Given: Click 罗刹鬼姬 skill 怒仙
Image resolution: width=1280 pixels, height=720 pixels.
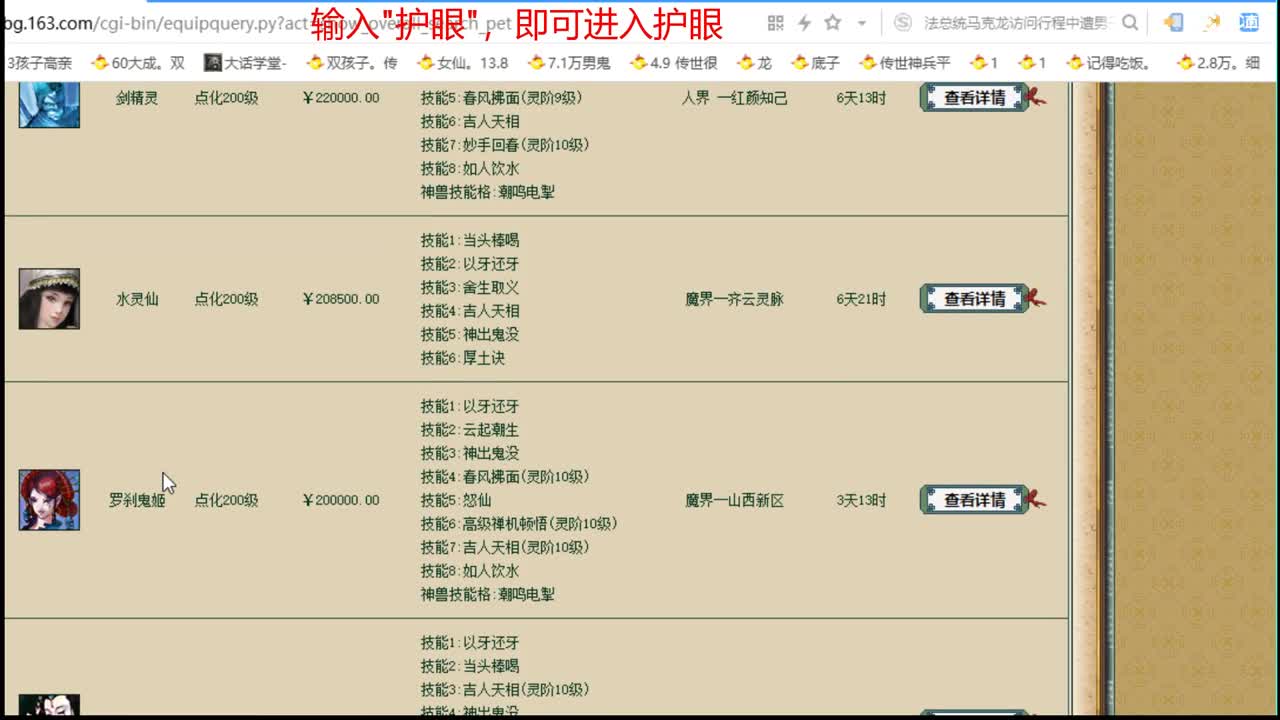Looking at the screenshot, I should (456, 500).
